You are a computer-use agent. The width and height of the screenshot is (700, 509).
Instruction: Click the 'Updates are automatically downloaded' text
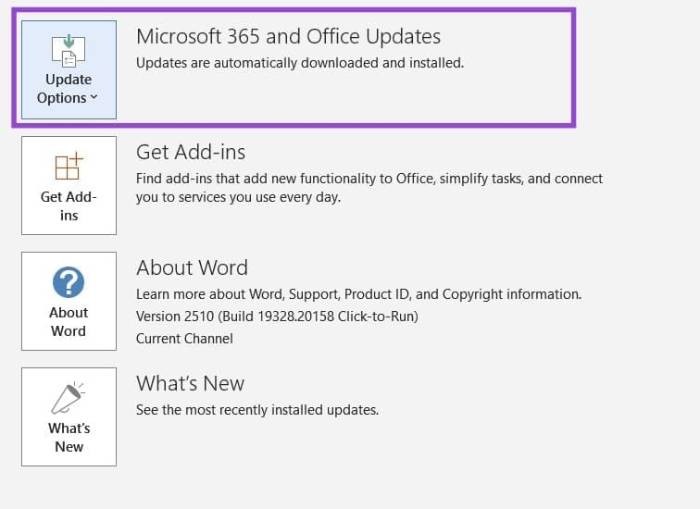pos(300,62)
